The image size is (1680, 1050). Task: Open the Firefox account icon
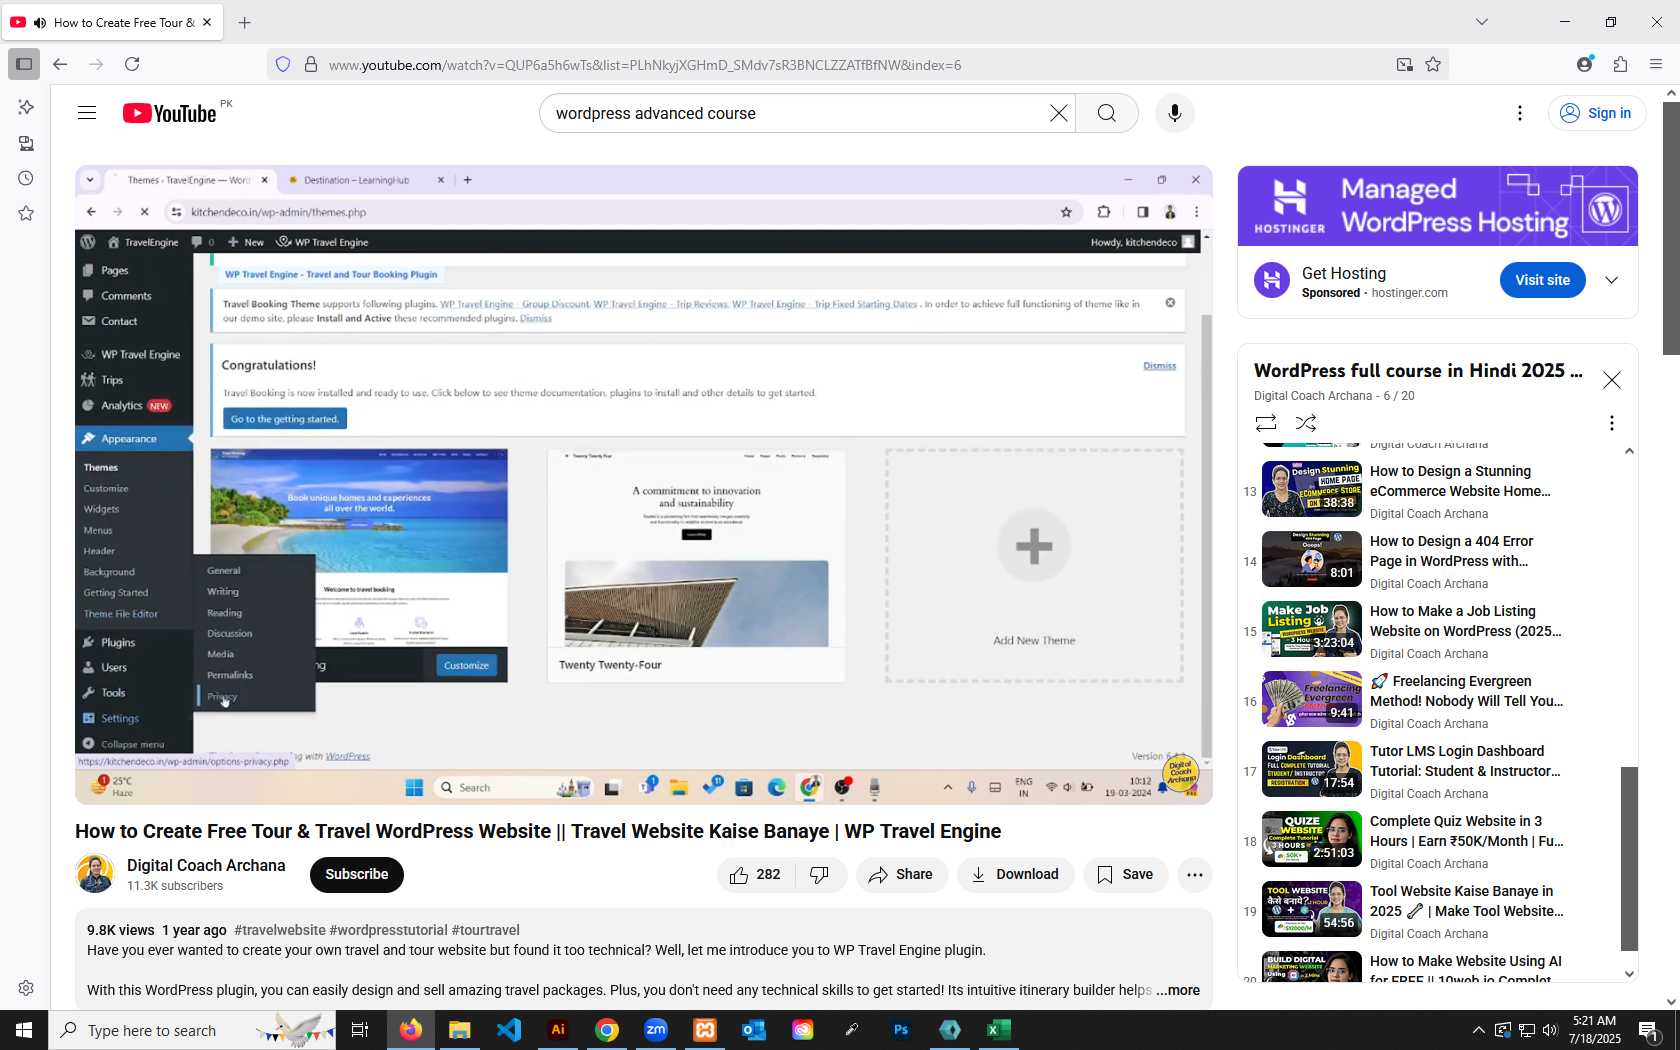(x=1584, y=64)
